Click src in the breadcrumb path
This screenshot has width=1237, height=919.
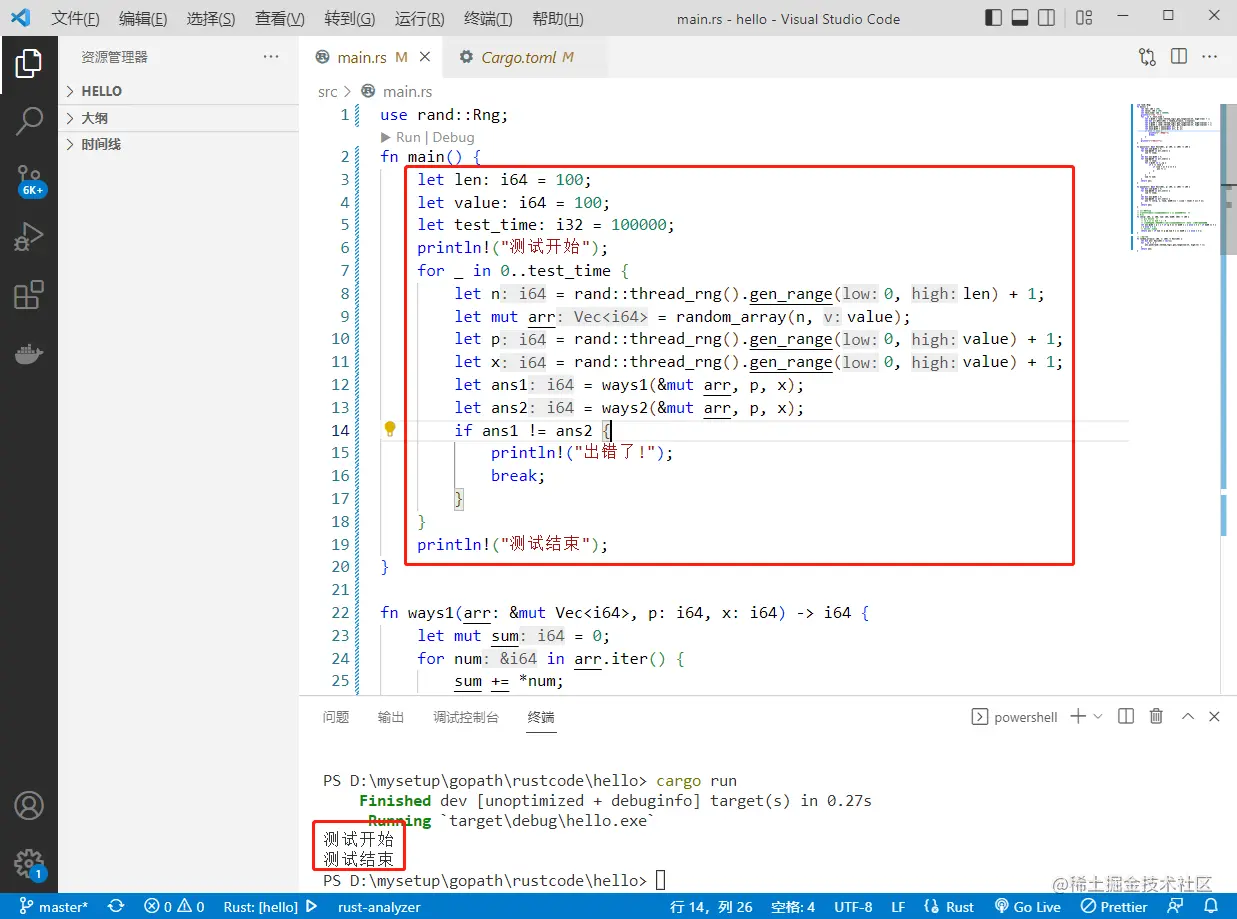click(x=328, y=91)
